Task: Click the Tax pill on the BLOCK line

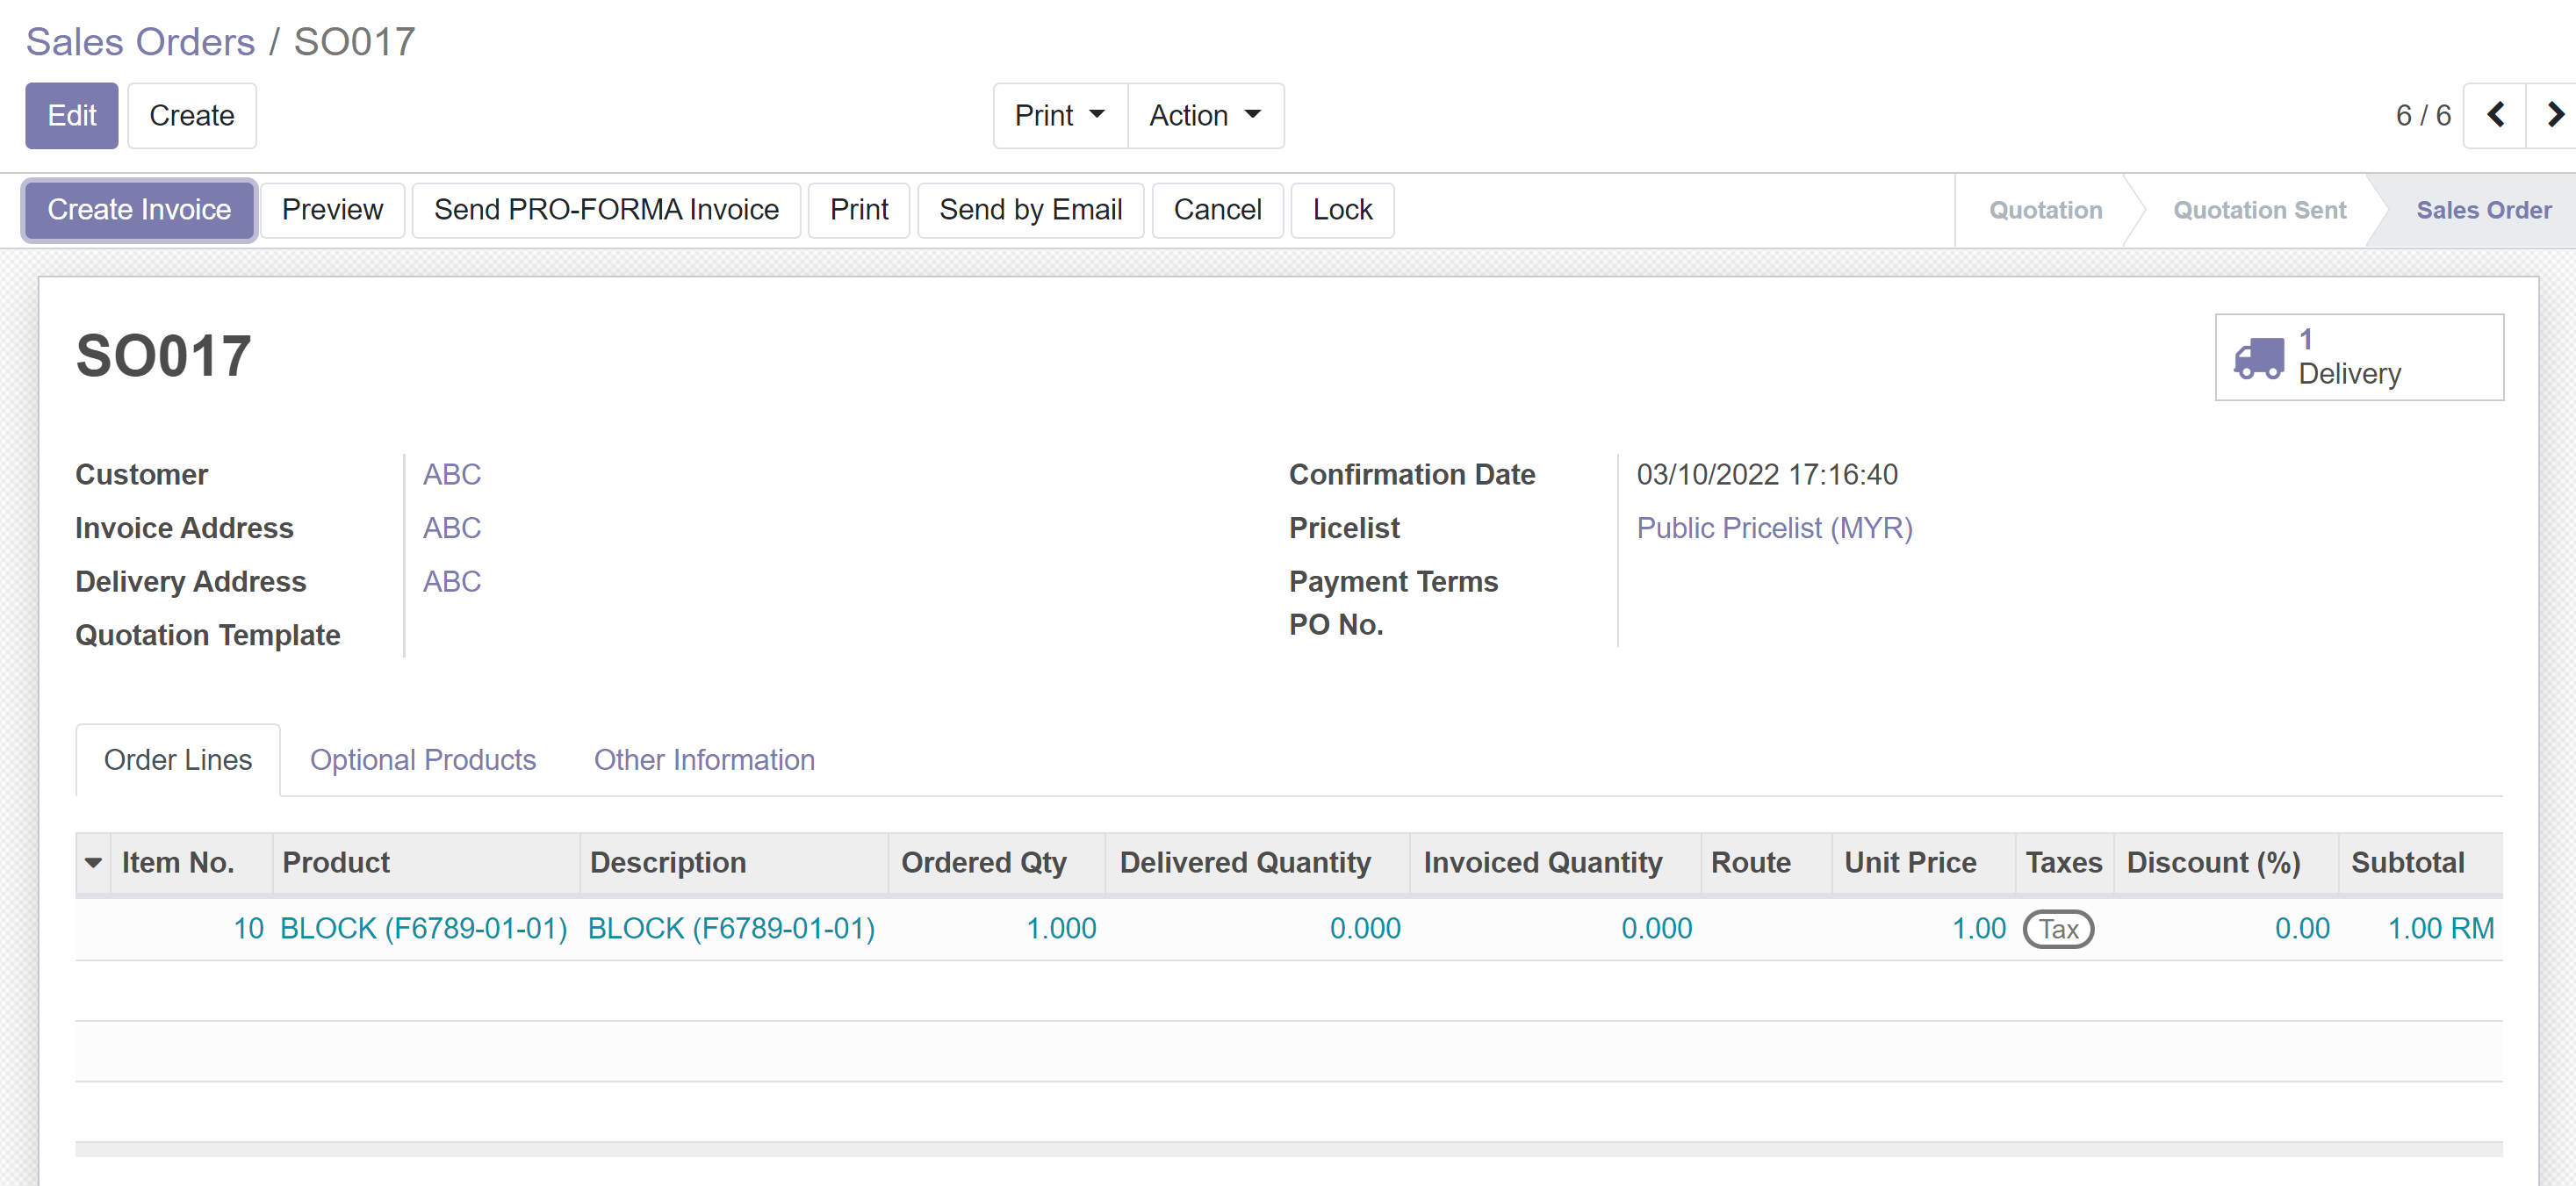Action: [x=2058, y=928]
